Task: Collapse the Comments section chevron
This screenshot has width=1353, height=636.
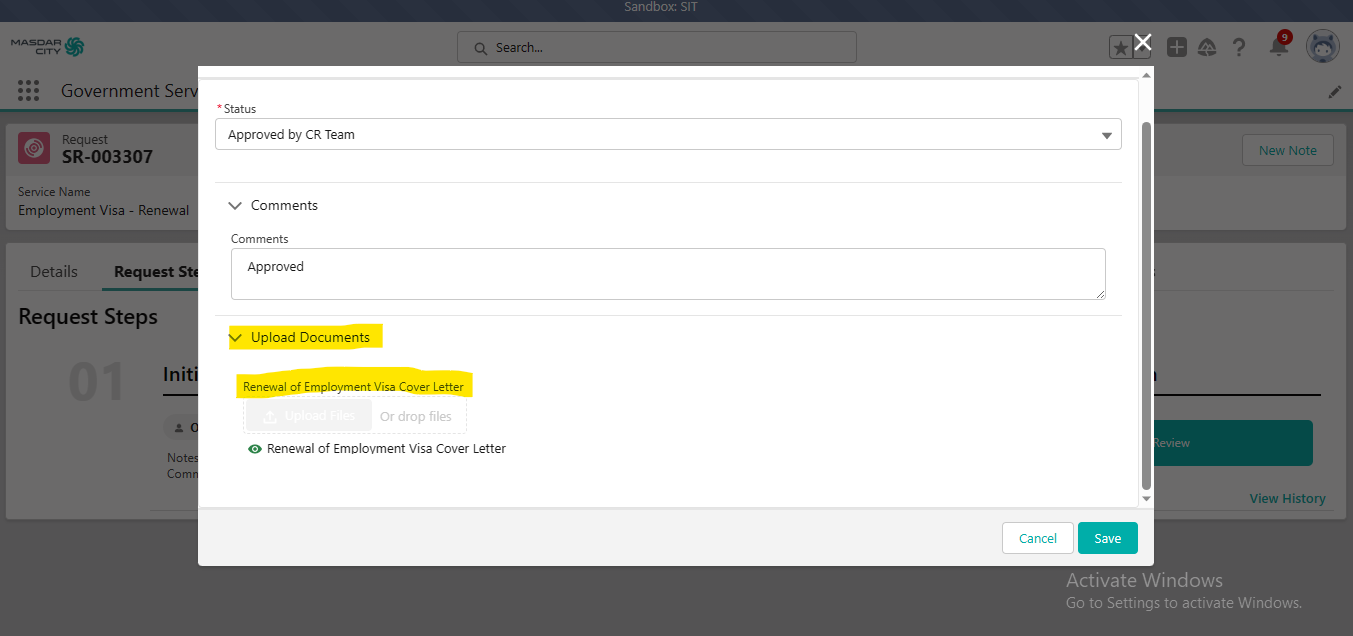Action: (x=236, y=205)
